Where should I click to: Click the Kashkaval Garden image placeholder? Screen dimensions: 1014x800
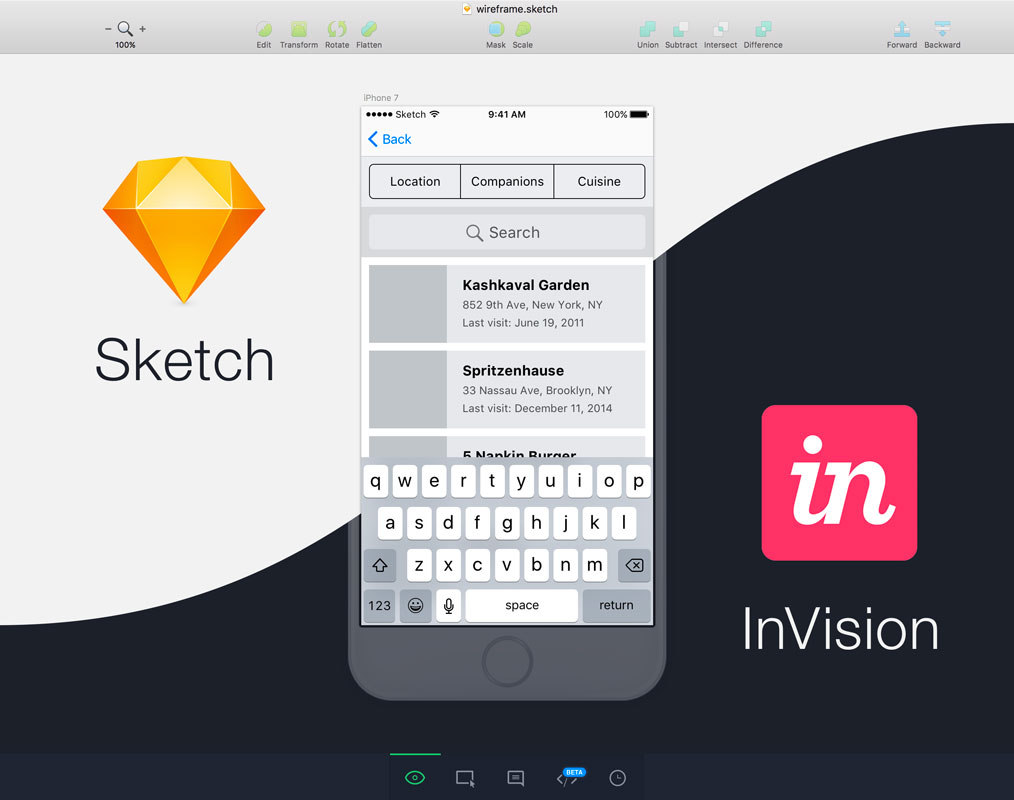408,303
